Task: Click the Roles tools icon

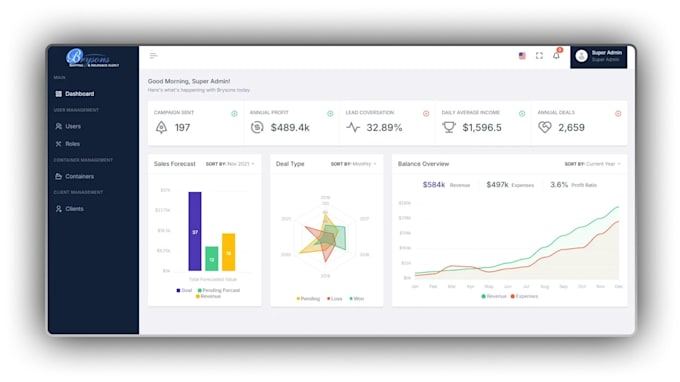Action: tap(59, 144)
